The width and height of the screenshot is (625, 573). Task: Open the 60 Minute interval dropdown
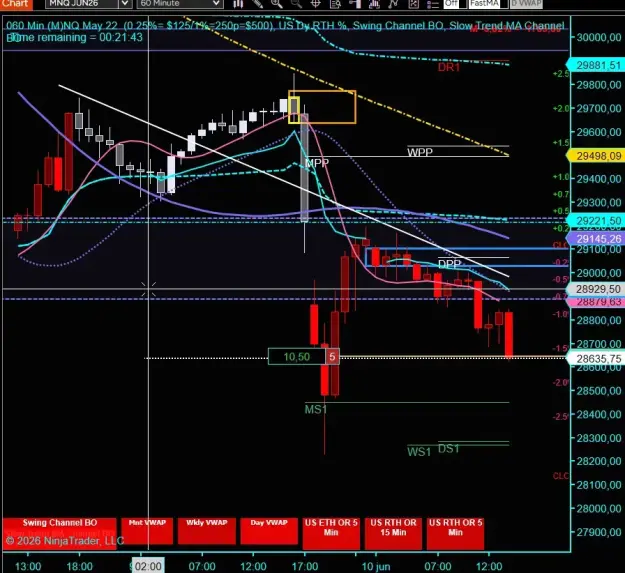[179, 4]
